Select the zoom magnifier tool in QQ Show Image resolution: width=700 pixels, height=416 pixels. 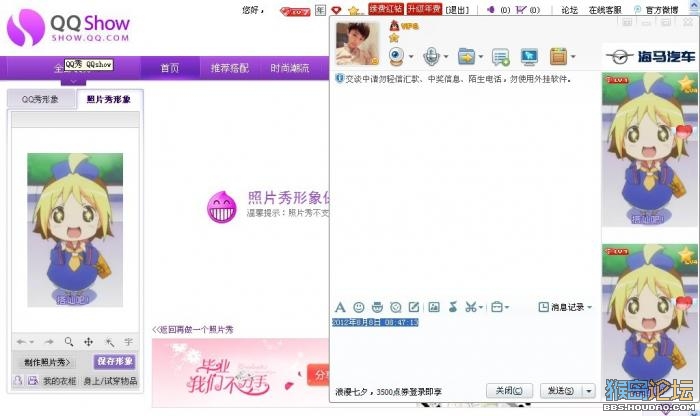click(x=69, y=342)
